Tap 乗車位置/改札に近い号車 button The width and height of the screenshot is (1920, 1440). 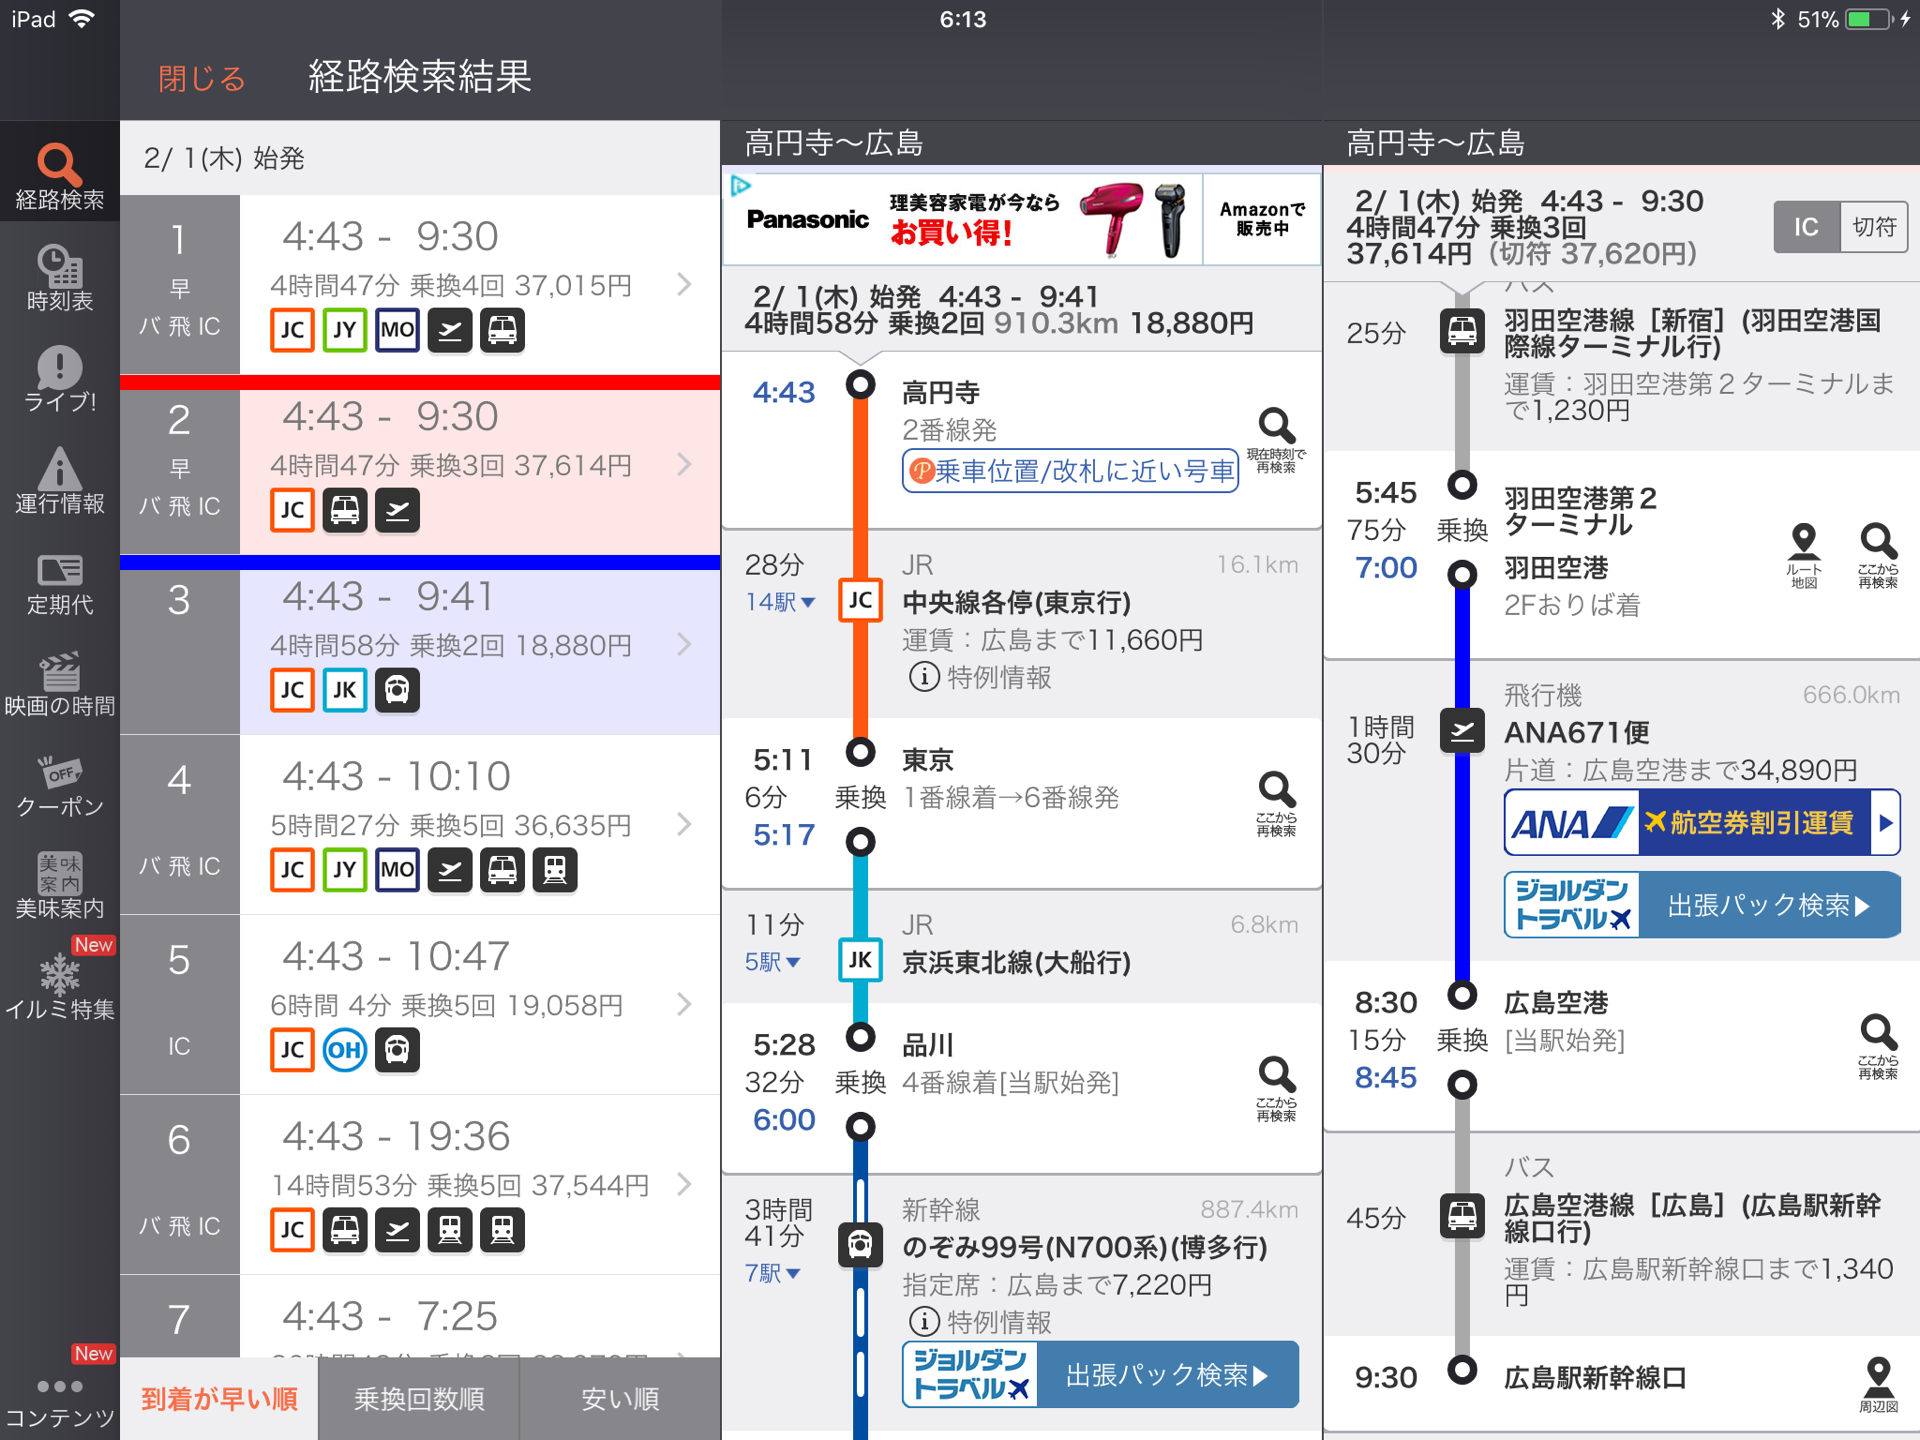click(1070, 471)
